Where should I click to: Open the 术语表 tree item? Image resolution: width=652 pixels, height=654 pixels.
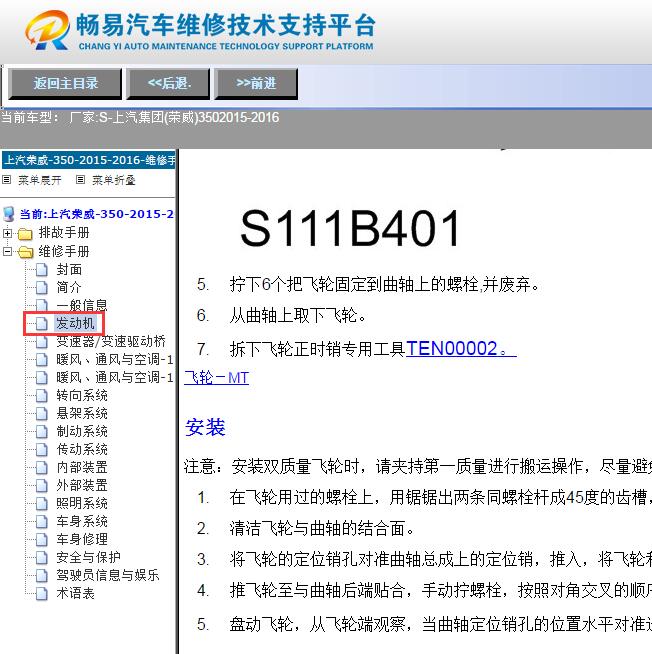76,593
